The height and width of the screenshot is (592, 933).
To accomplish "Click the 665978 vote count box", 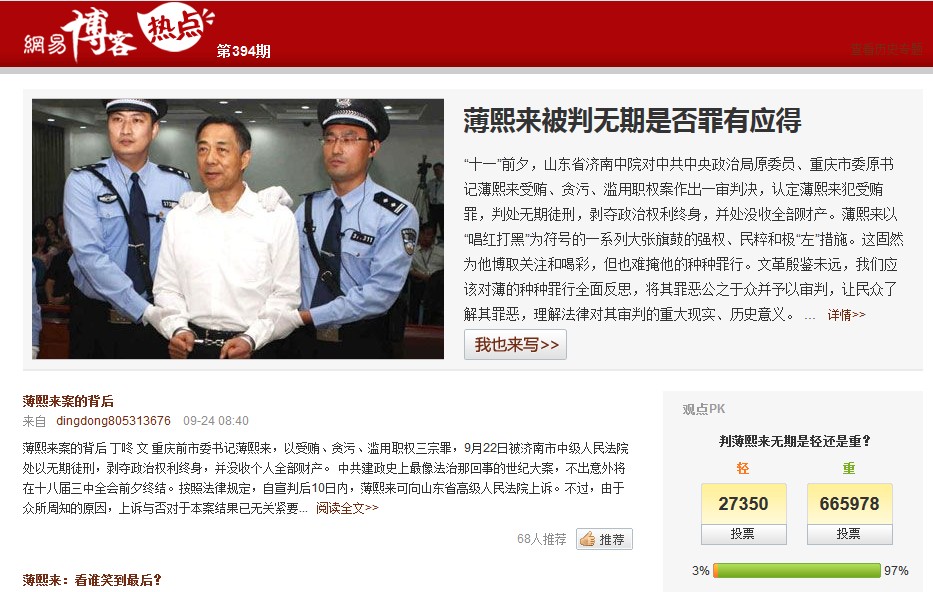I will [x=849, y=504].
